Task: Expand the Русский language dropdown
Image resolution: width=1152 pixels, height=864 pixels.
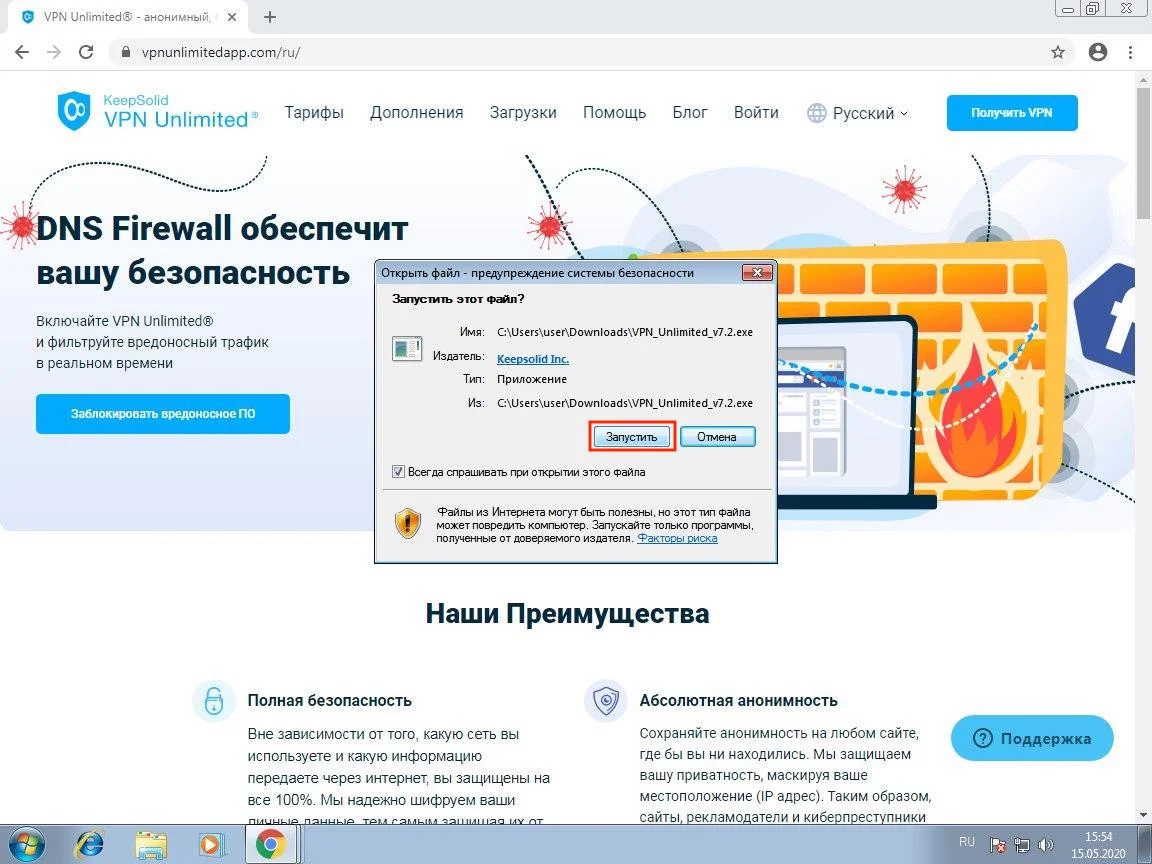Action: tap(858, 113)
